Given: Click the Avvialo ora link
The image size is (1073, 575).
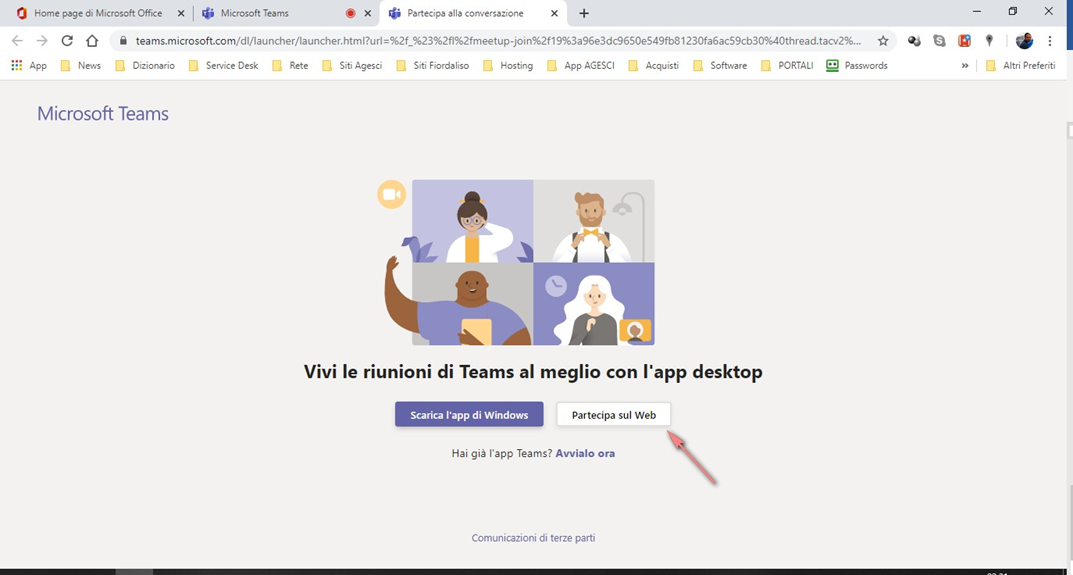Looking at the screenshot, I should point(585,453).
